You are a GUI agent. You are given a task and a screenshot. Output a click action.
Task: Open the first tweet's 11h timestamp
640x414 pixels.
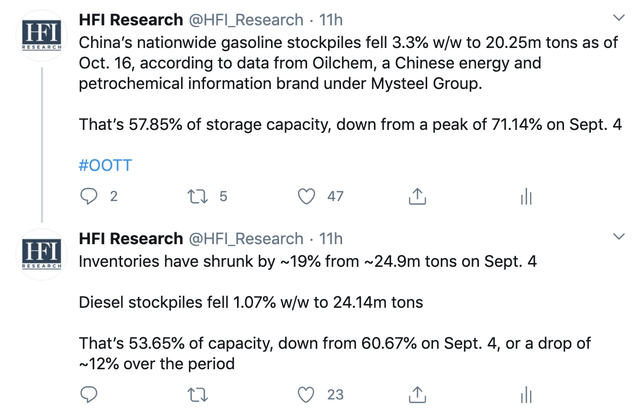coord(331,20)
